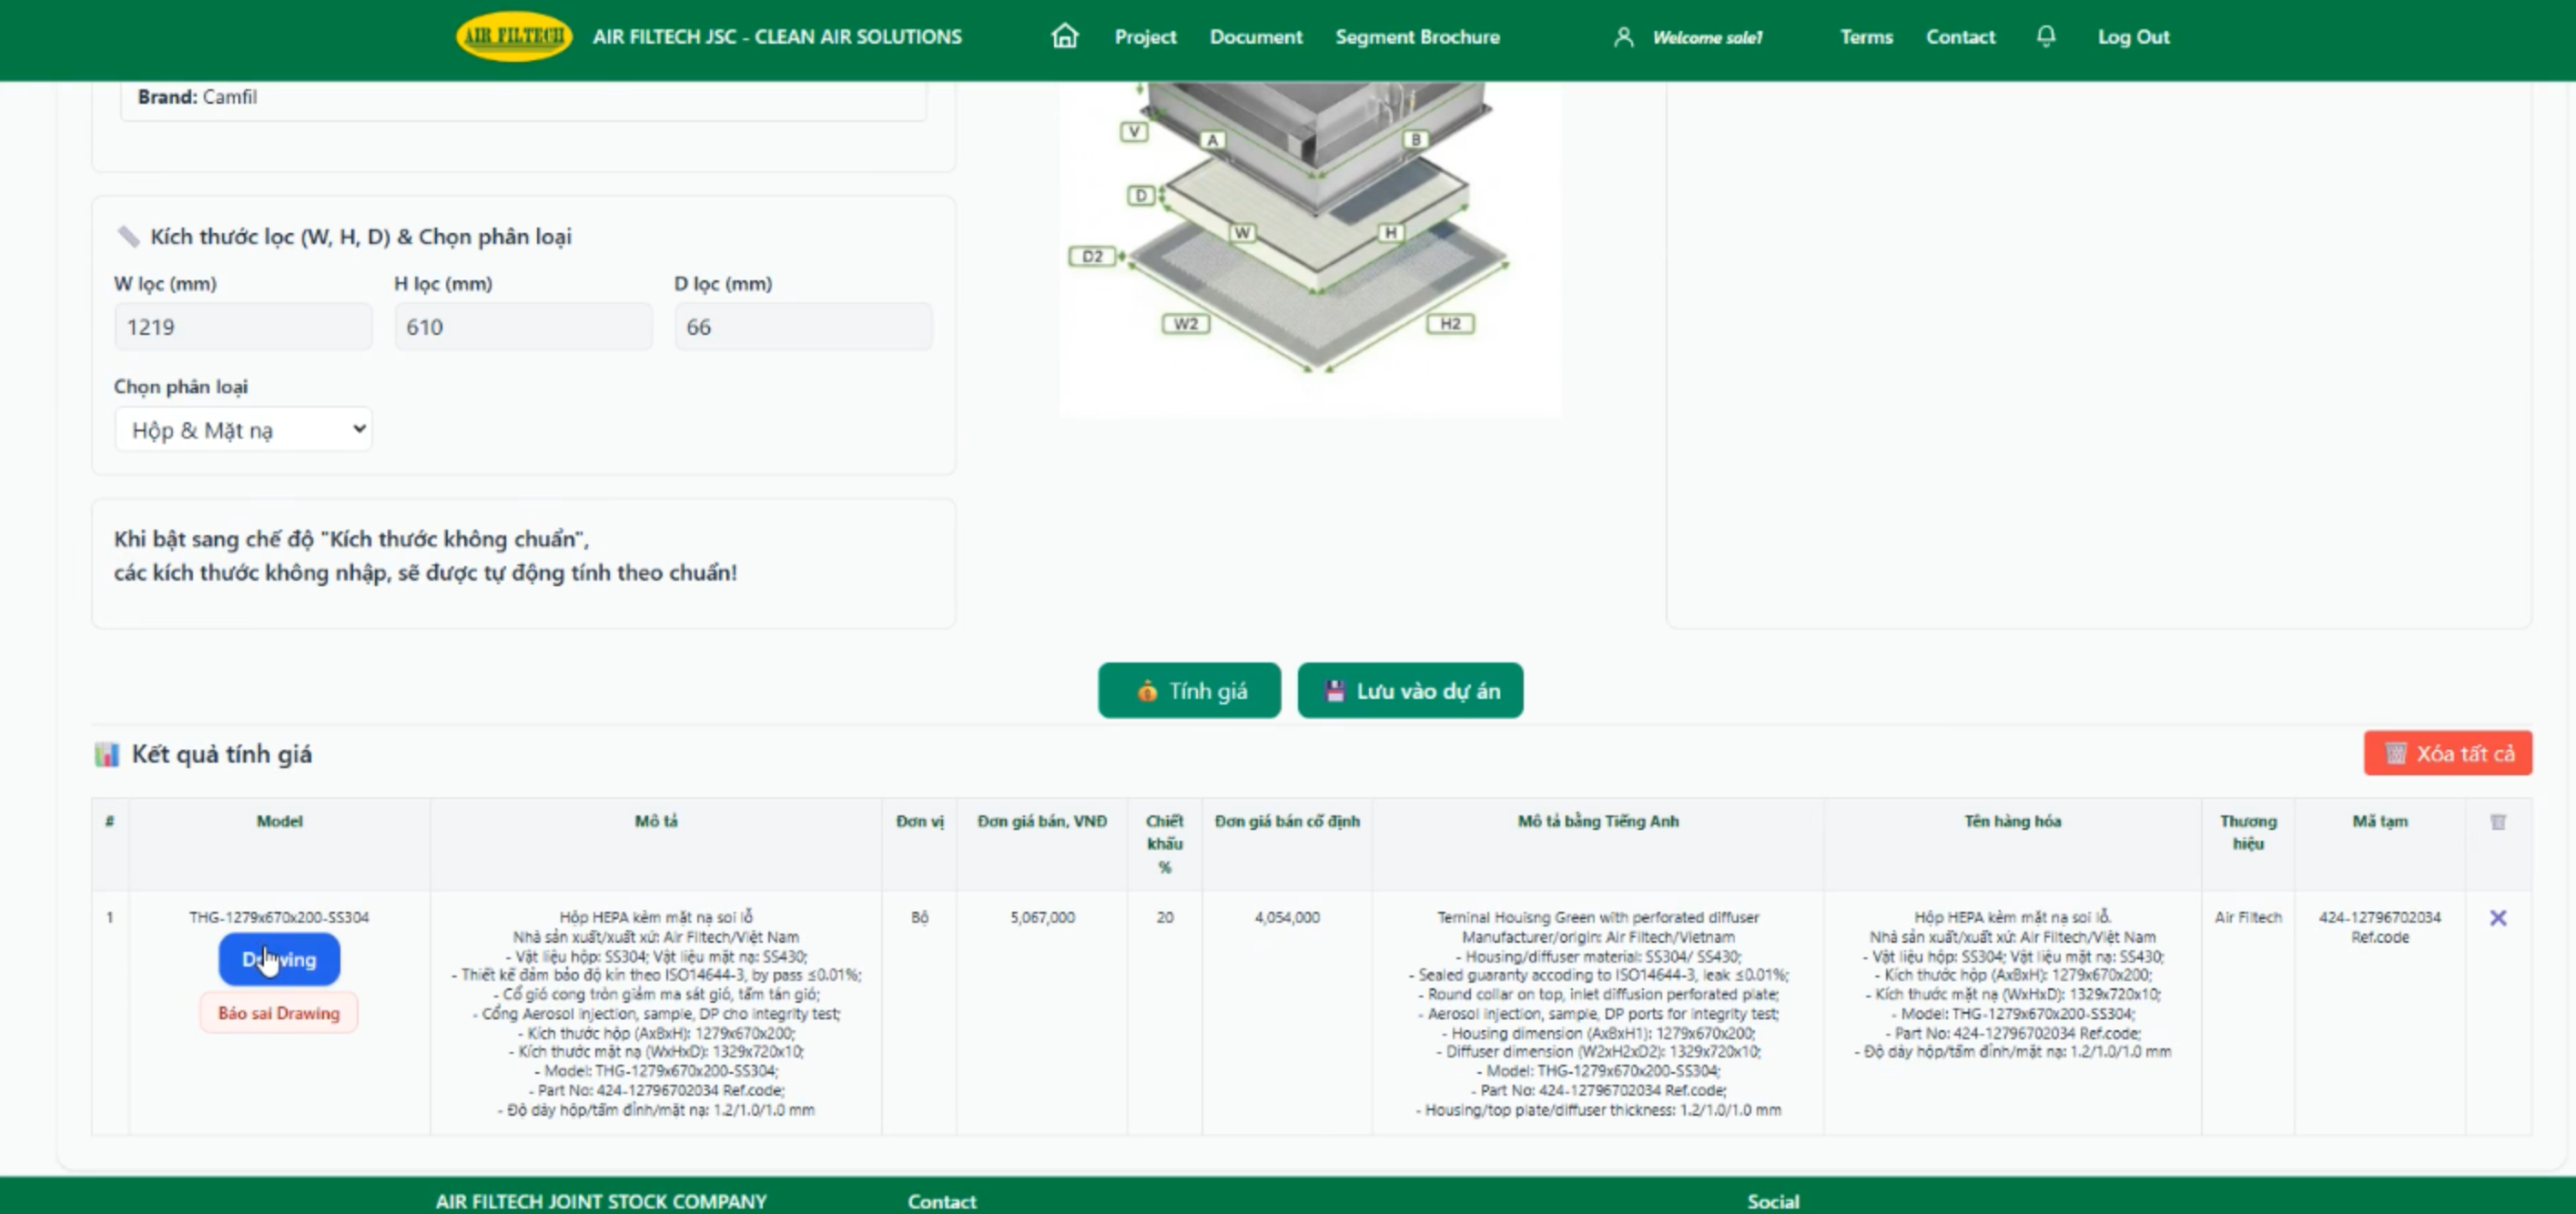This screenshot has width=2576, height=1214.
Task: Click fixed price value 4,054,000
Action: pos(1287,917)
